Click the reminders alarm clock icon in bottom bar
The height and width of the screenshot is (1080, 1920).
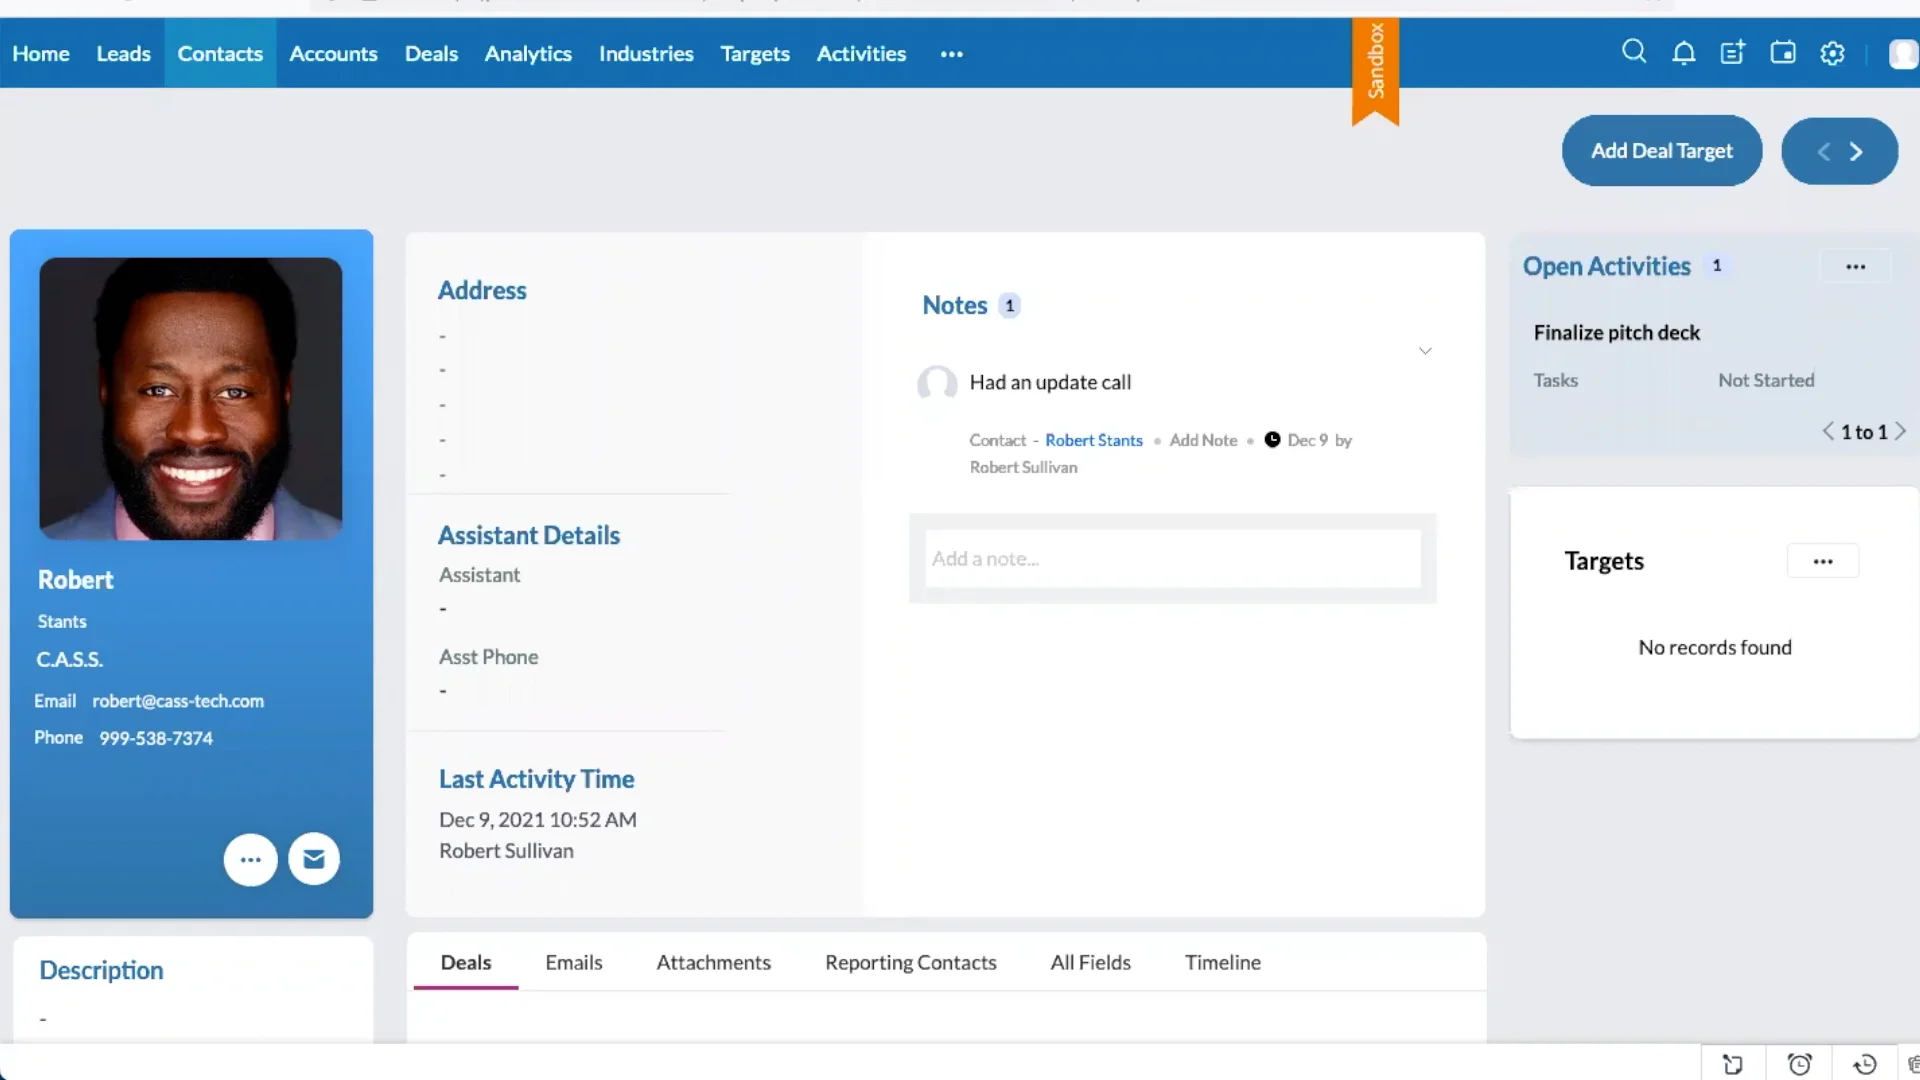pyautogui.click(x=1800, y=1064)
